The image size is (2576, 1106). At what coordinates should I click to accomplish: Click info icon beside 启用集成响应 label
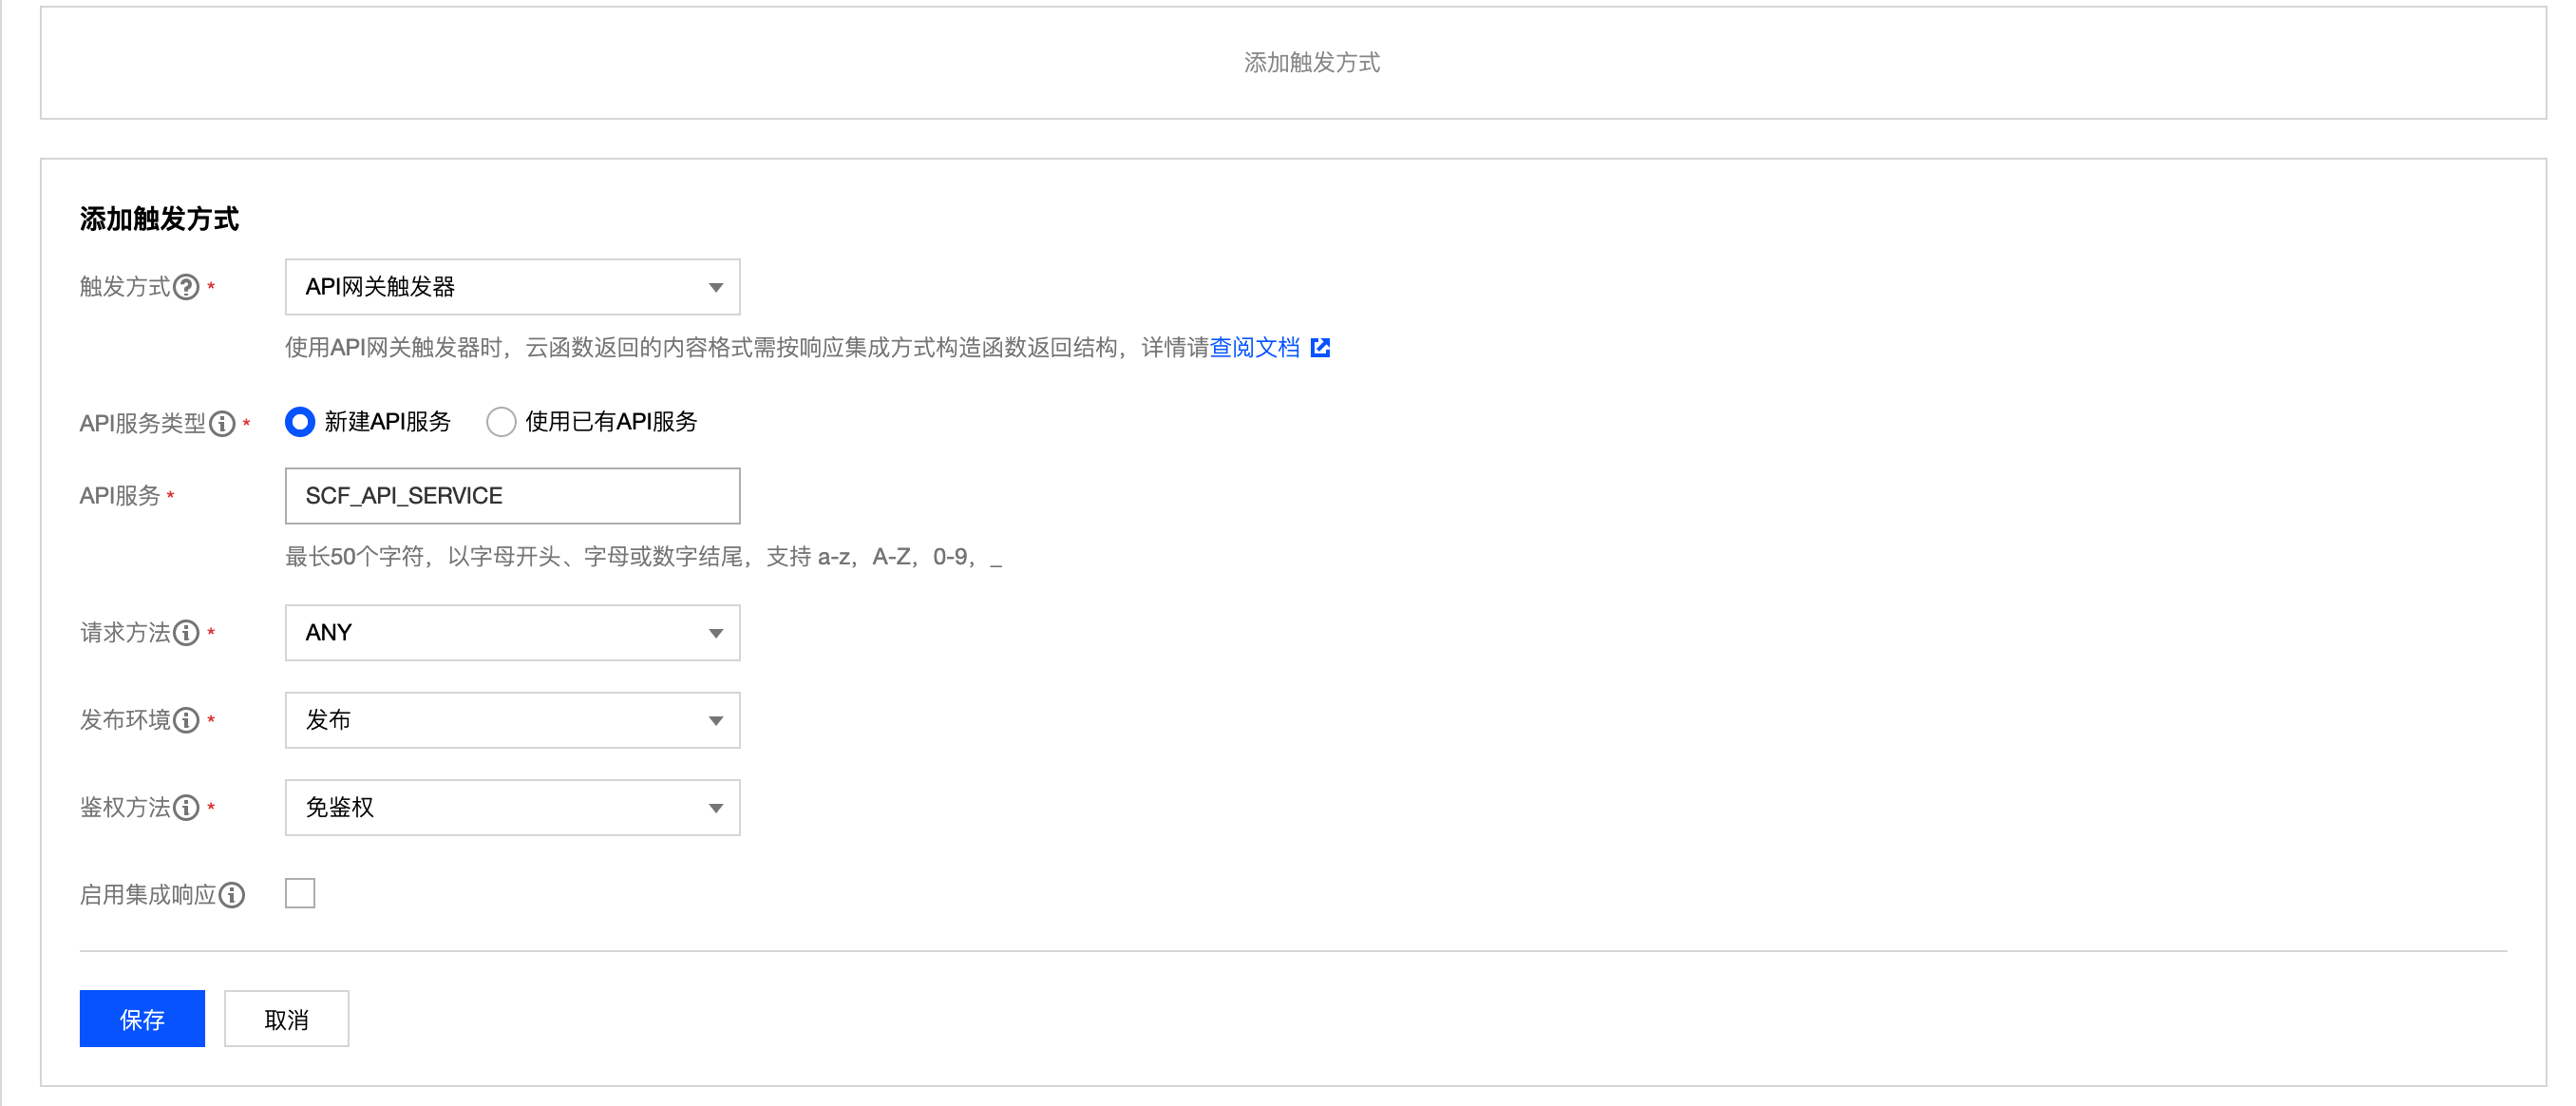pos(232,895)
